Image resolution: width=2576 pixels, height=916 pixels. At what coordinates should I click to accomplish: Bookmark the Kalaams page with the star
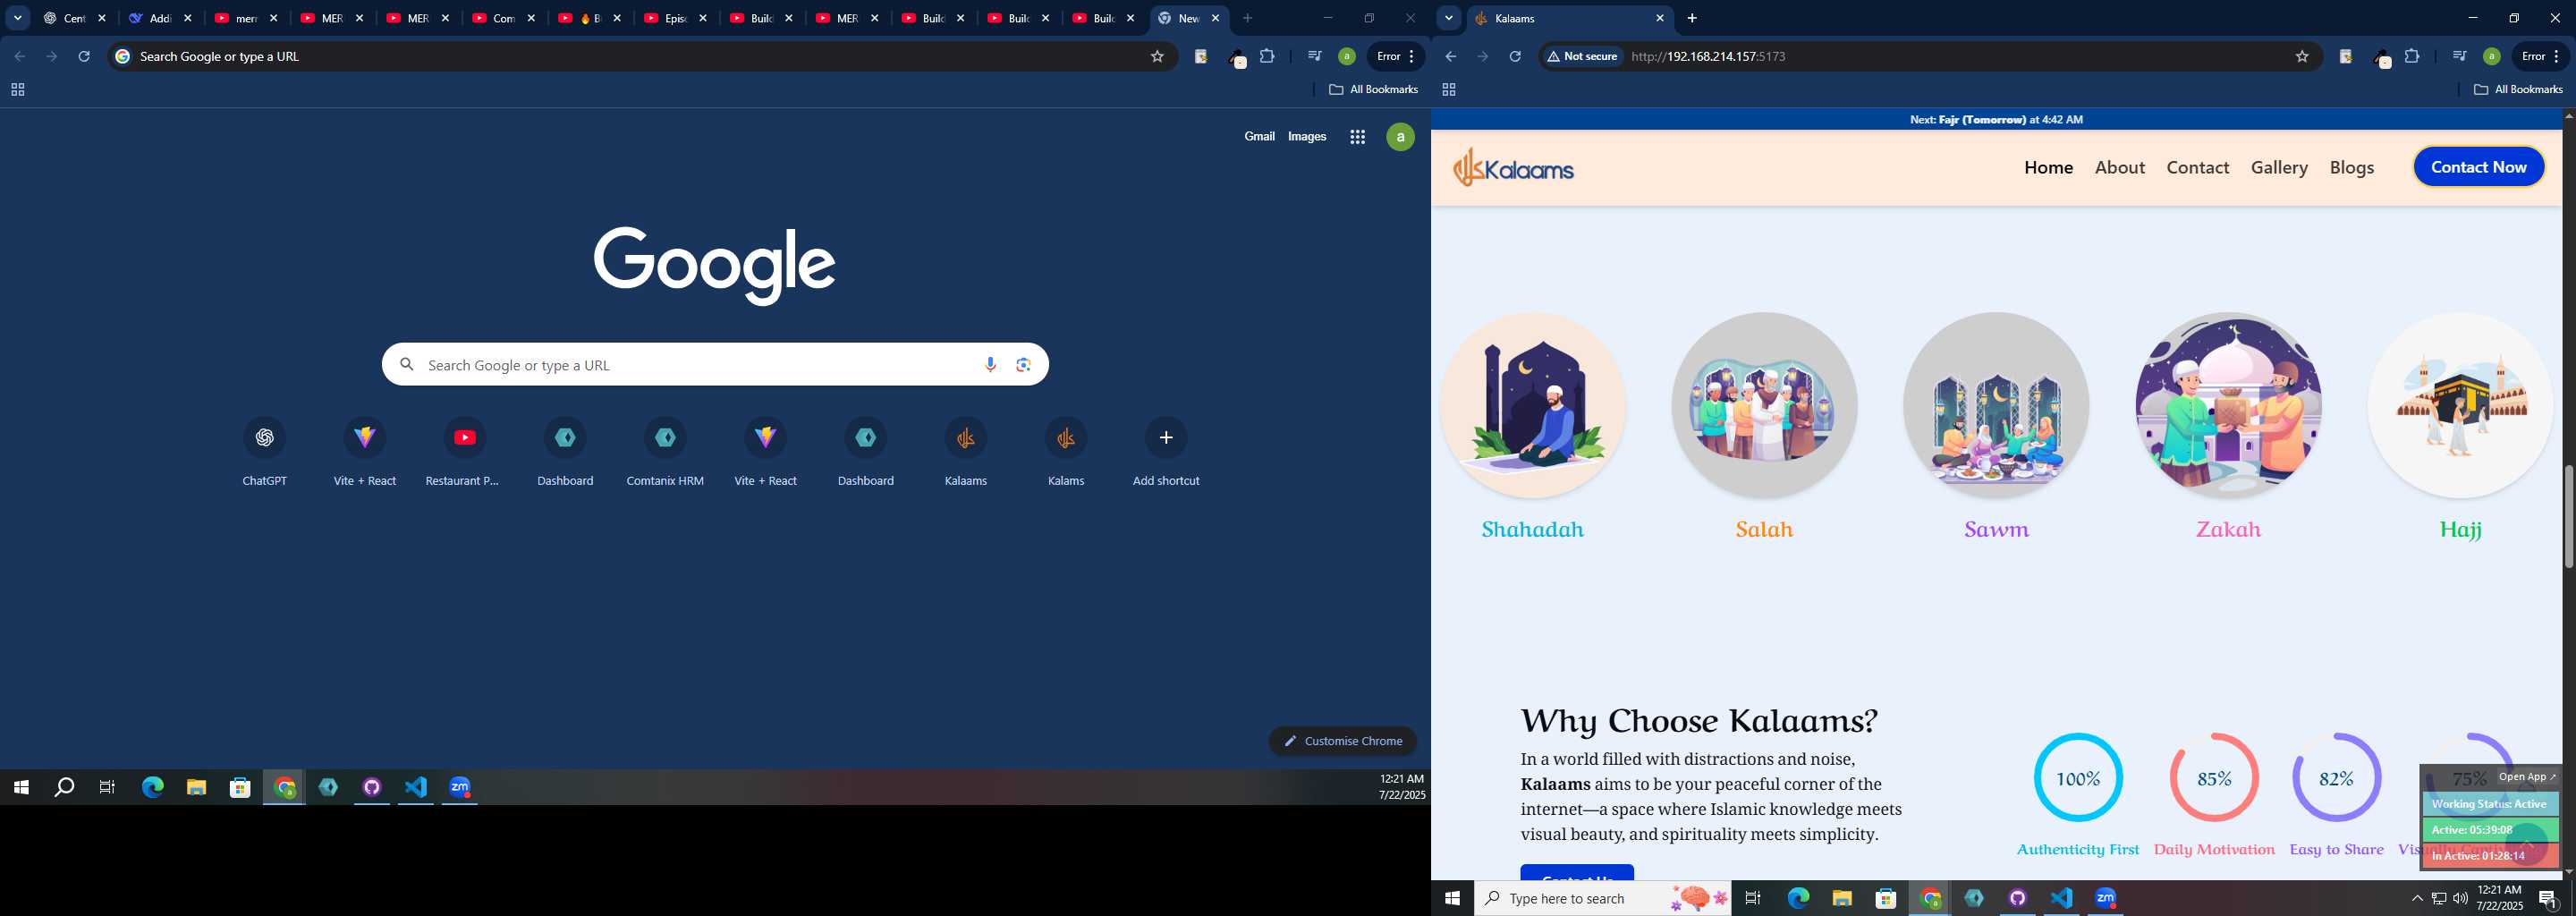(2302, 56)
